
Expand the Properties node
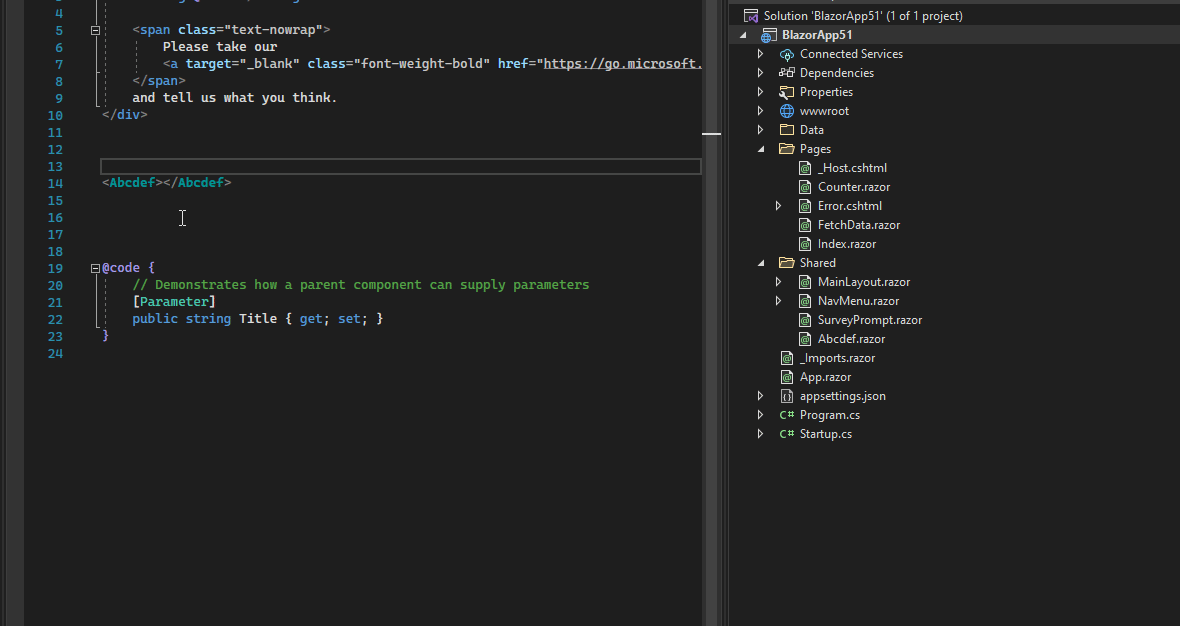[x=760, y=92]
